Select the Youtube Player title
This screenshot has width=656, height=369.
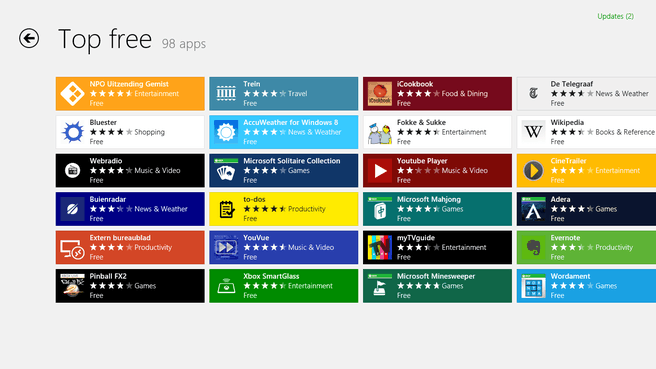422,161
